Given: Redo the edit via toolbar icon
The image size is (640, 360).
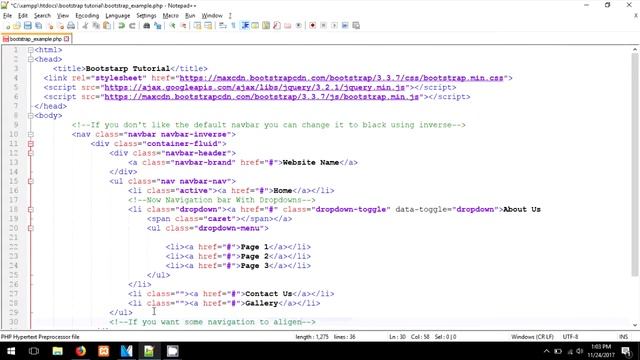Looking at the screenshot, I should (132, 26).
